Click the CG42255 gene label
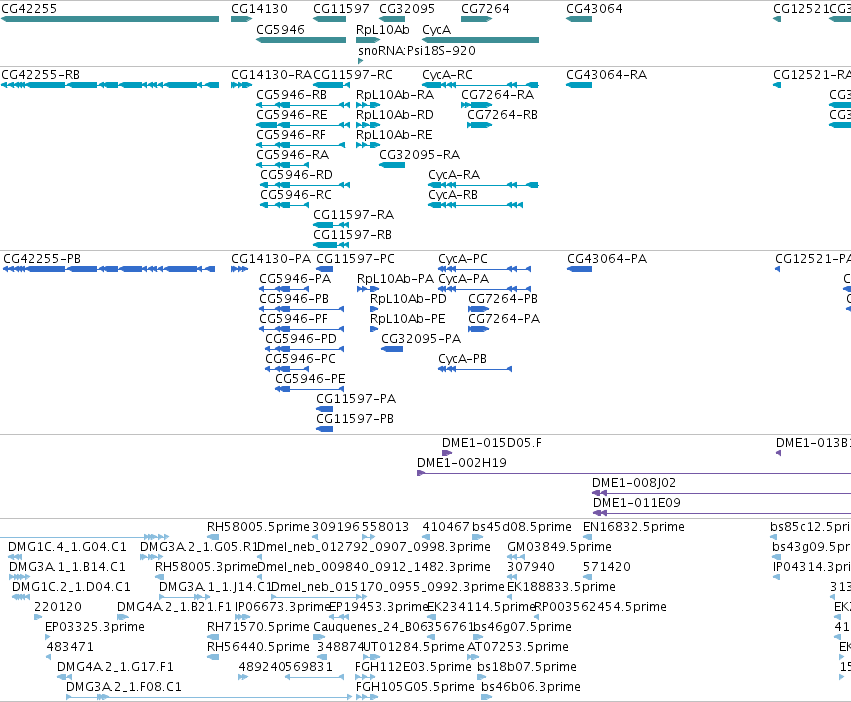 pyautogui.click(x=29, y=9)
